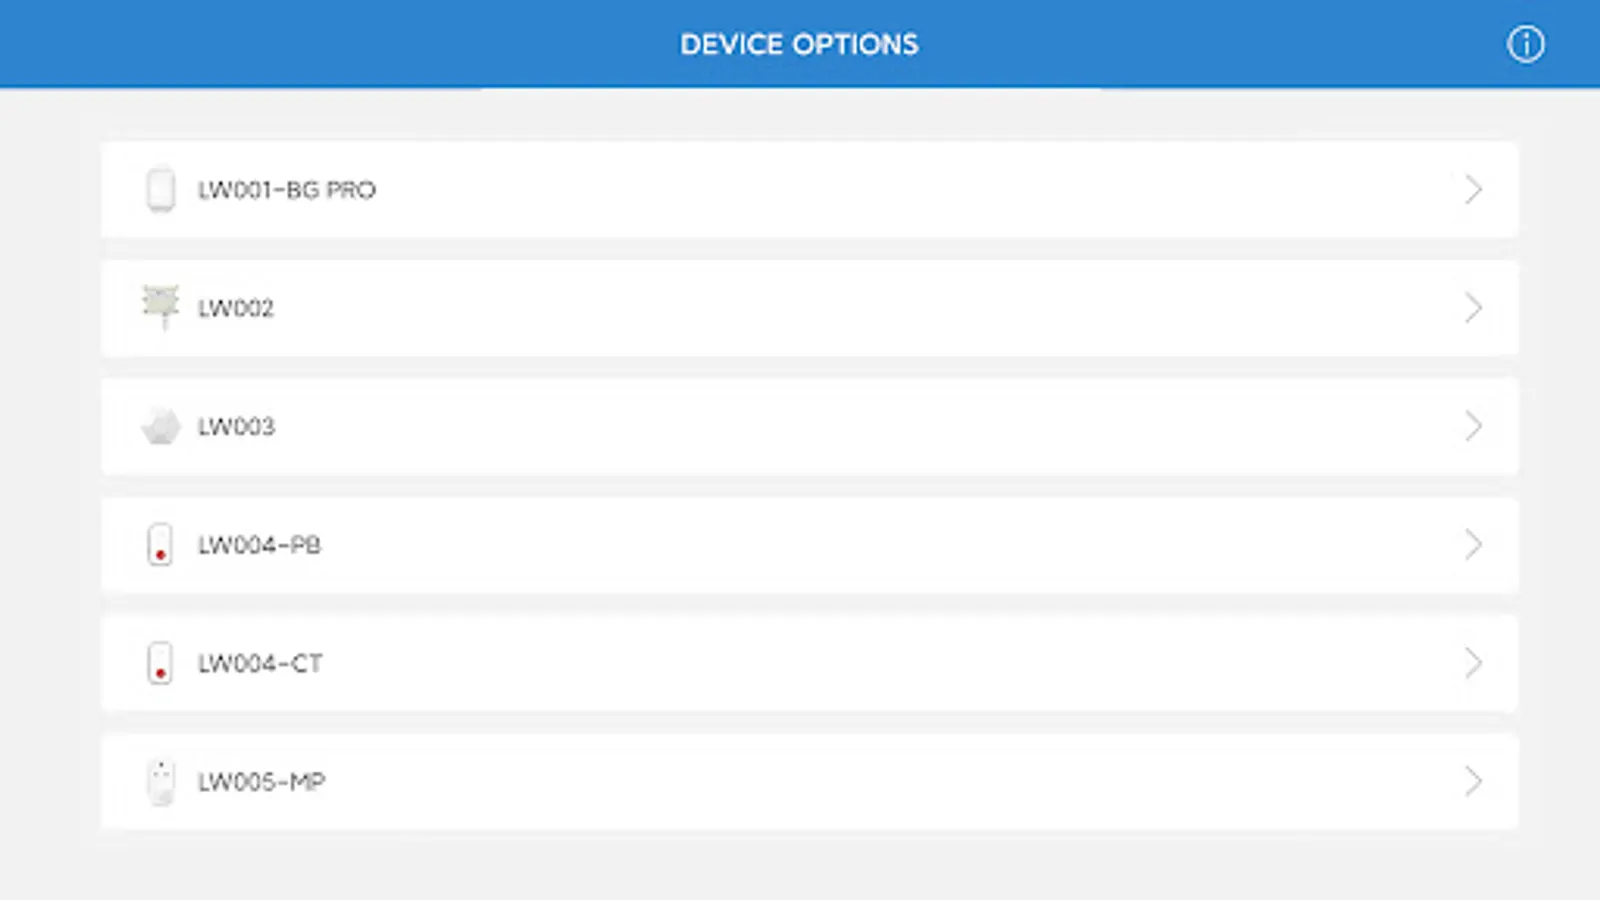Expand the LW002 row chevron

tap(1472, 308)
